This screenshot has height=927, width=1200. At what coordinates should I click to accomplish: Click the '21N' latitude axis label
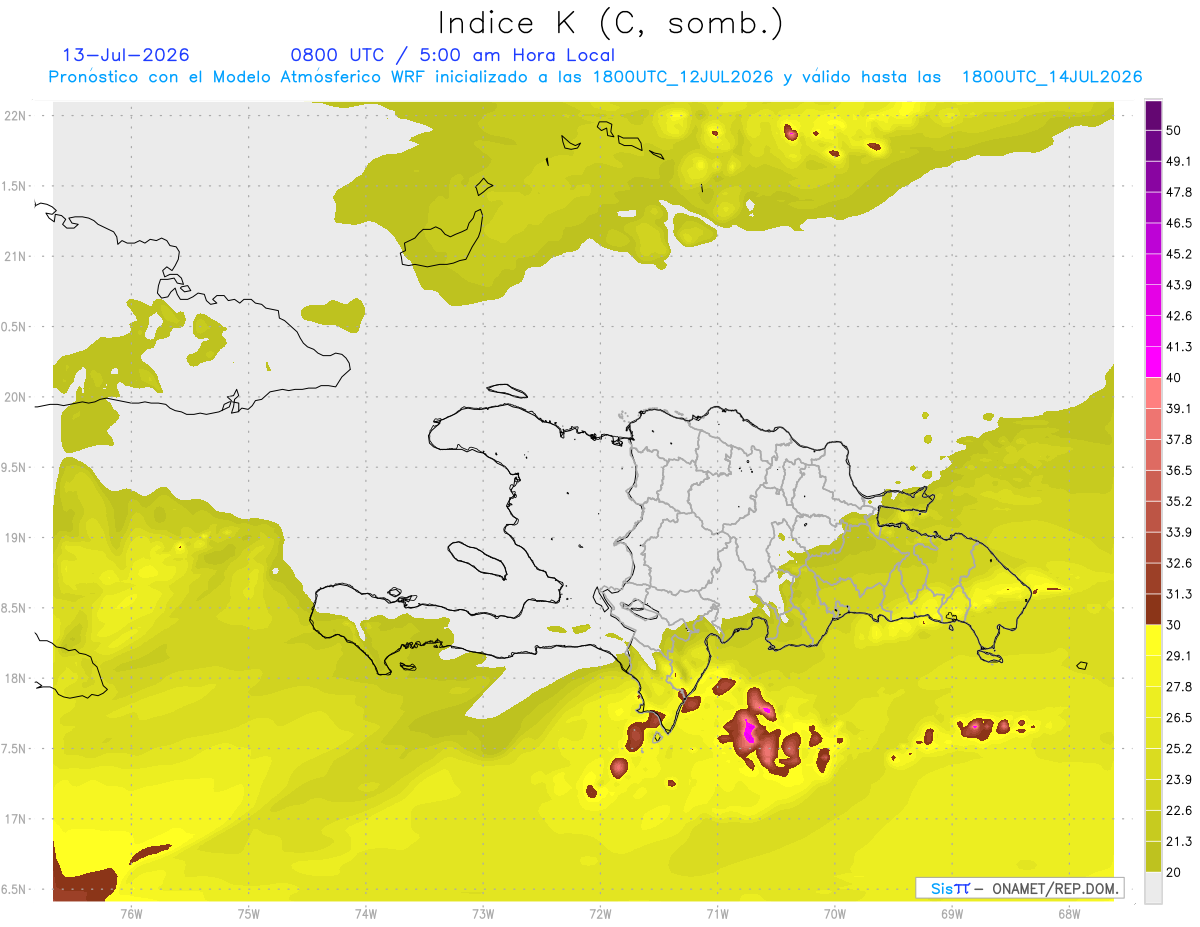tap(17, 256)
